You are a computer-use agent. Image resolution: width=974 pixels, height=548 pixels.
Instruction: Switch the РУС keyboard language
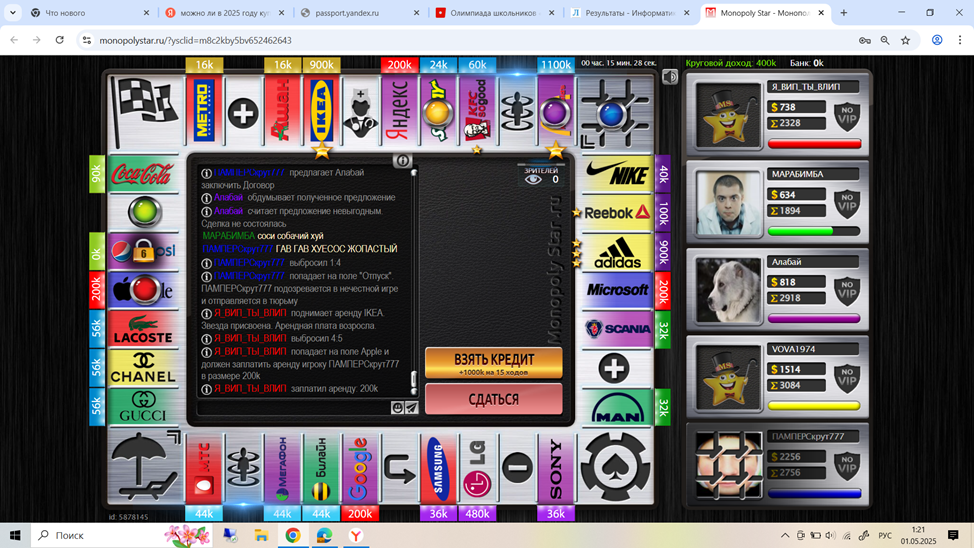pyautogui.click(x=885, y=535)
